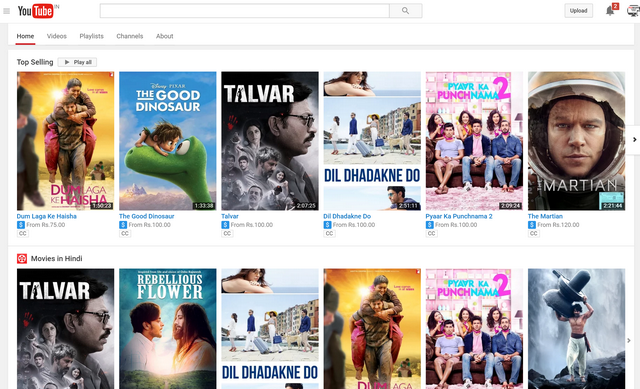This screenshot has width=640, height=389.
Task: Click the purchase icon under The Martian
Action: coord(532,225)
